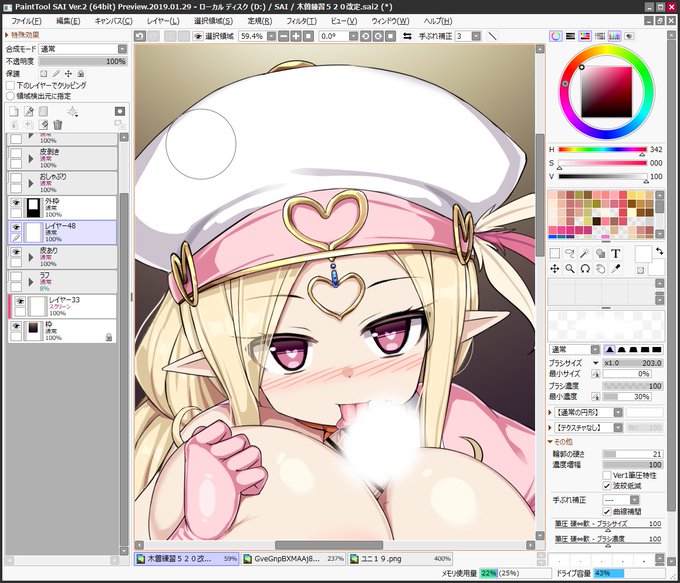
Task: Select the Text tool
Action: pos(615,253)
